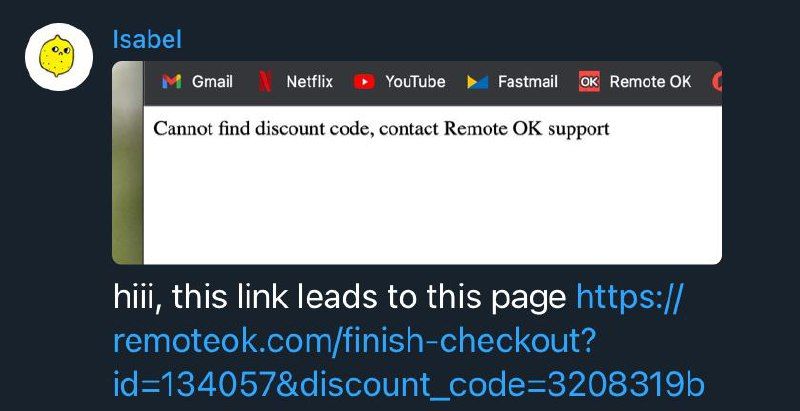Click the 'Cannot find discount code' error text

point(381,130)
